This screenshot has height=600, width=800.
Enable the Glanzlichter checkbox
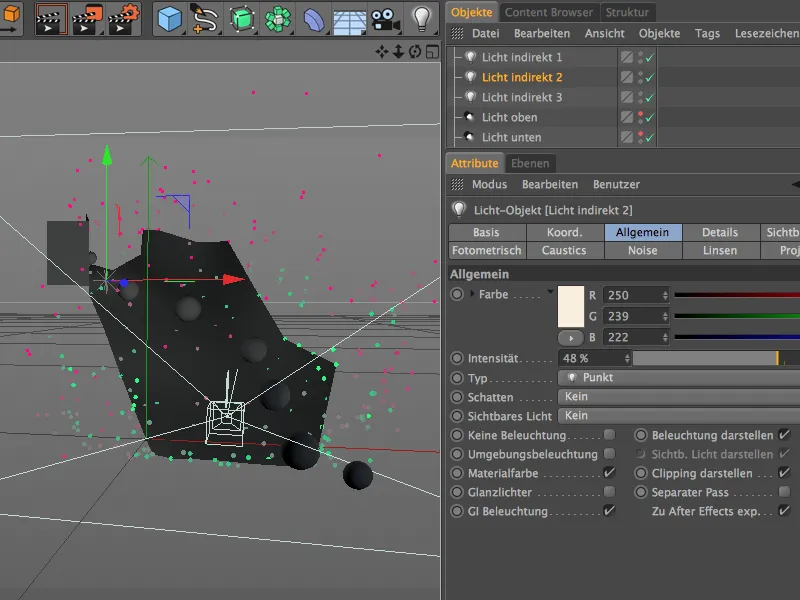609,491
